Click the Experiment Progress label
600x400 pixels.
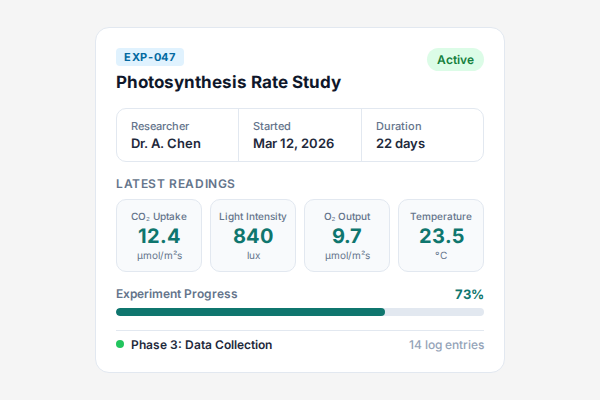point(177,294)
